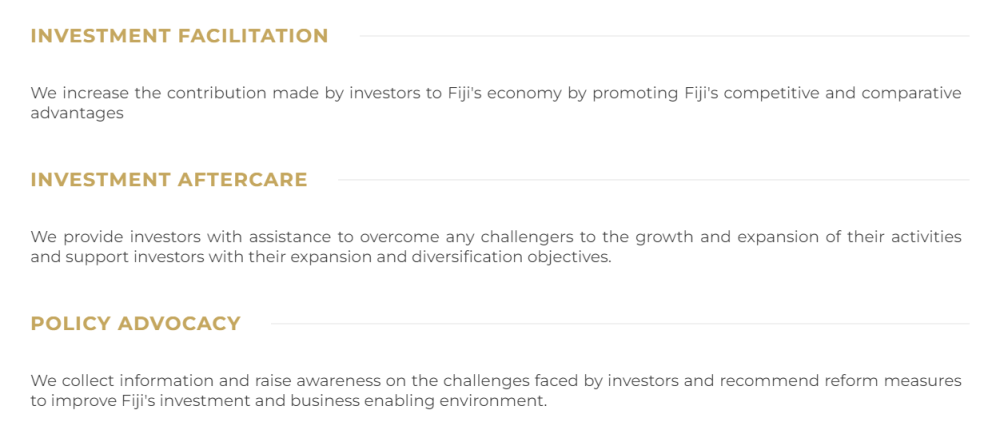Image resolution: width=996 pixels, height=426 pixels.
Task: Click the POLICY ADVOCACY heading
Action: tap(135, 324)
